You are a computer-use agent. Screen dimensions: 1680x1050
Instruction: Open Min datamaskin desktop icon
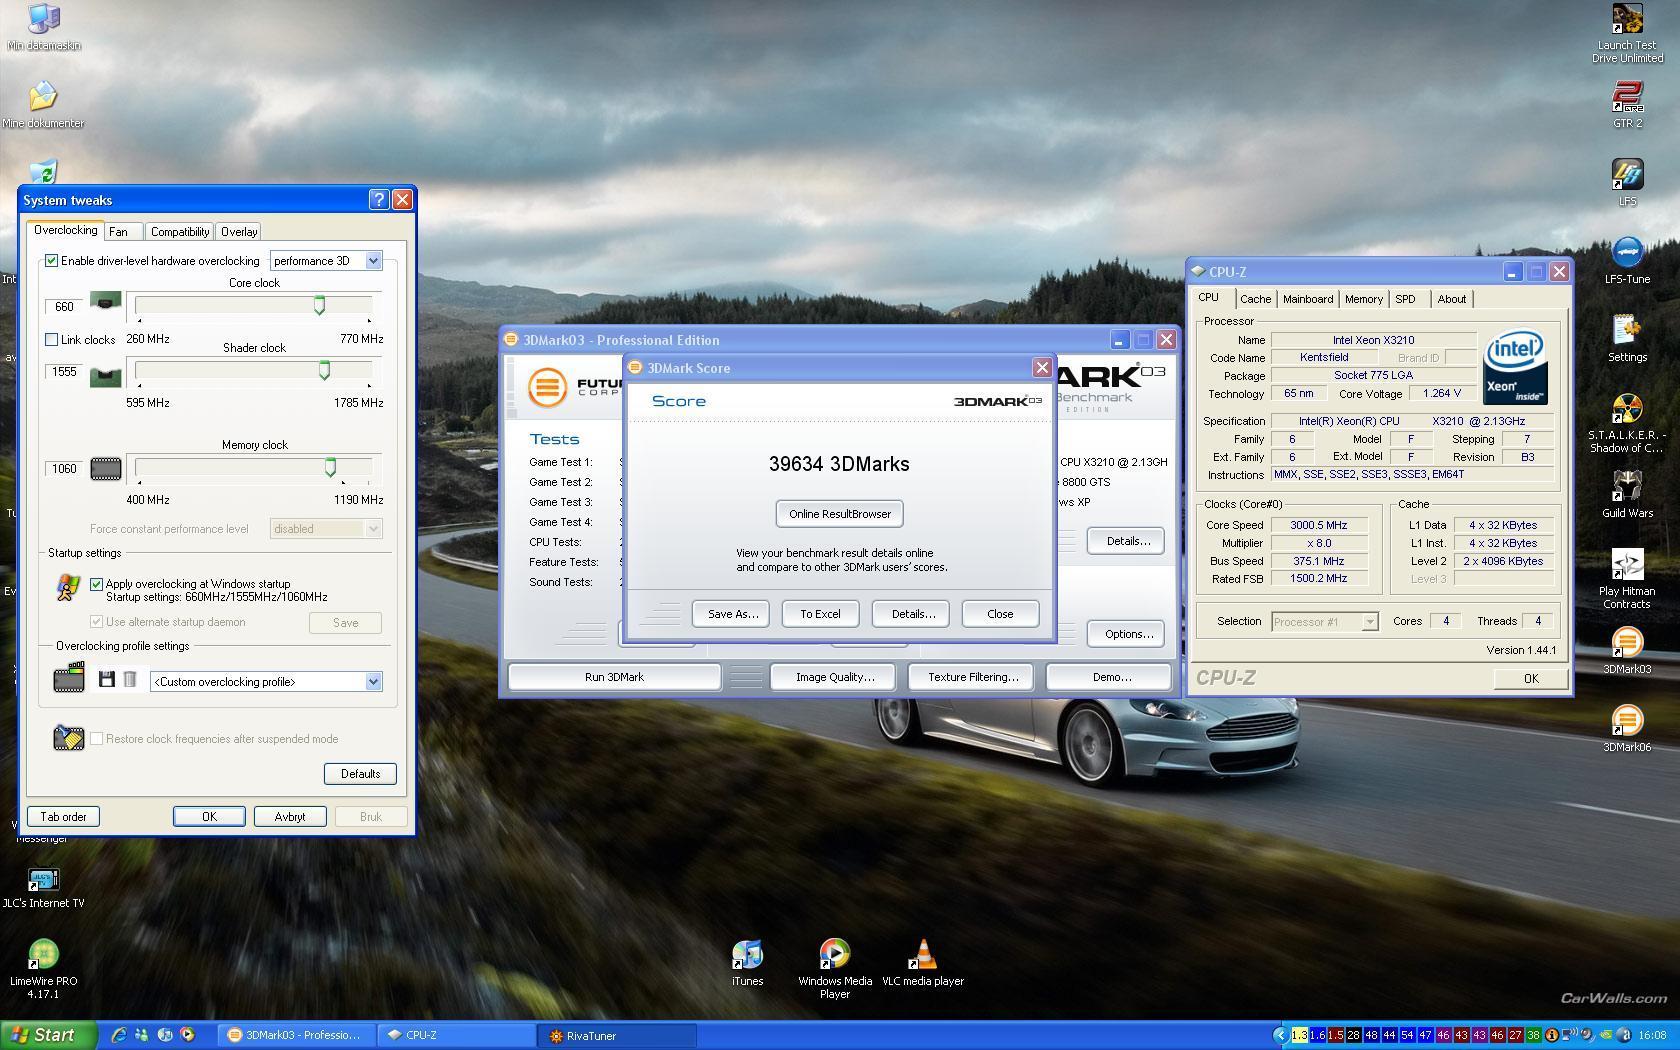(x=43, y=27)
